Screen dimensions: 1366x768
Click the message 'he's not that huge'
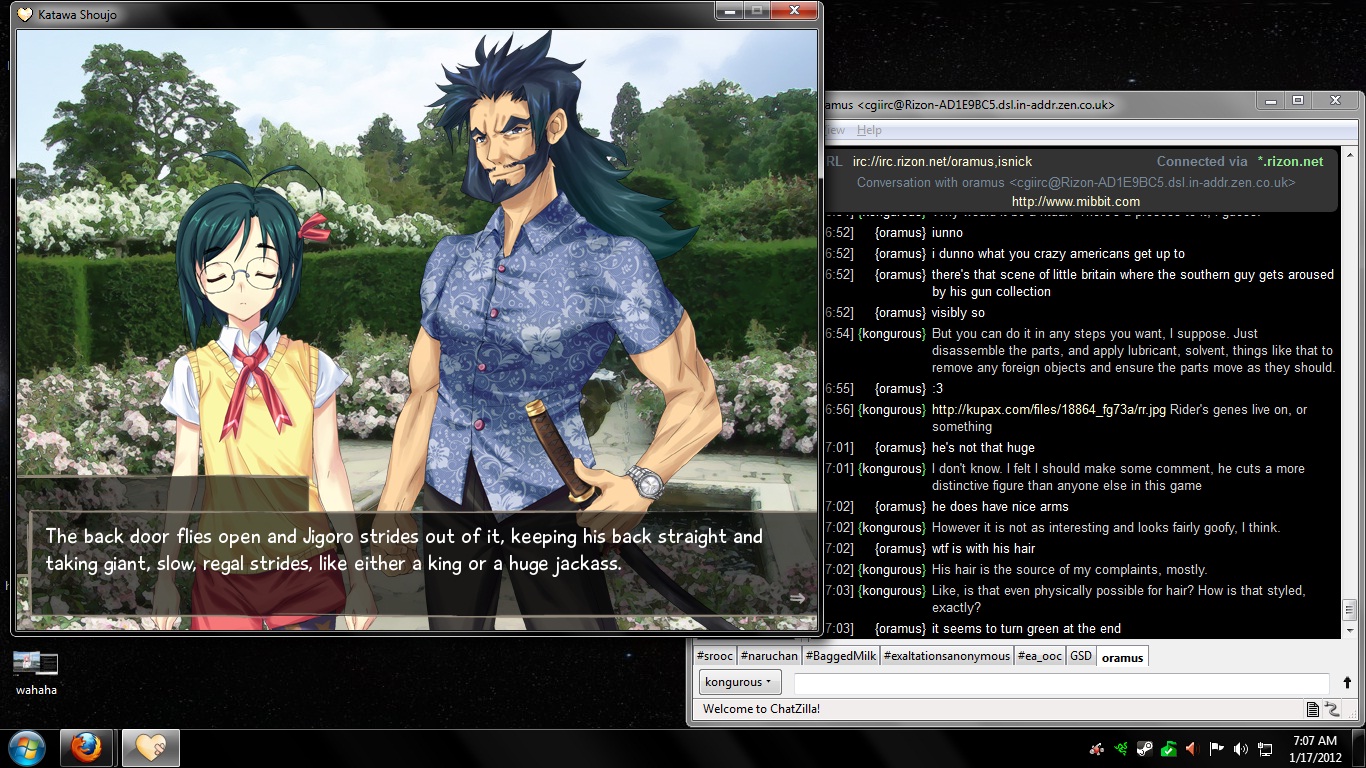click(x=983, y=447)
